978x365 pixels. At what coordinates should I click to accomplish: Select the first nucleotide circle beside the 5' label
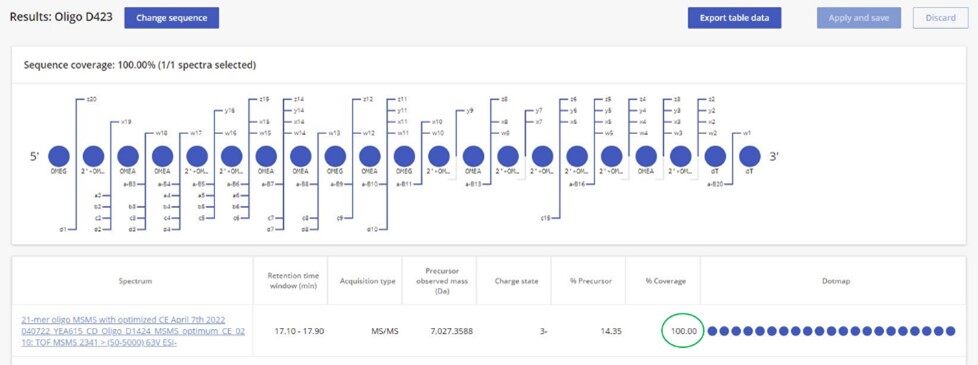(x=59, y=157)
